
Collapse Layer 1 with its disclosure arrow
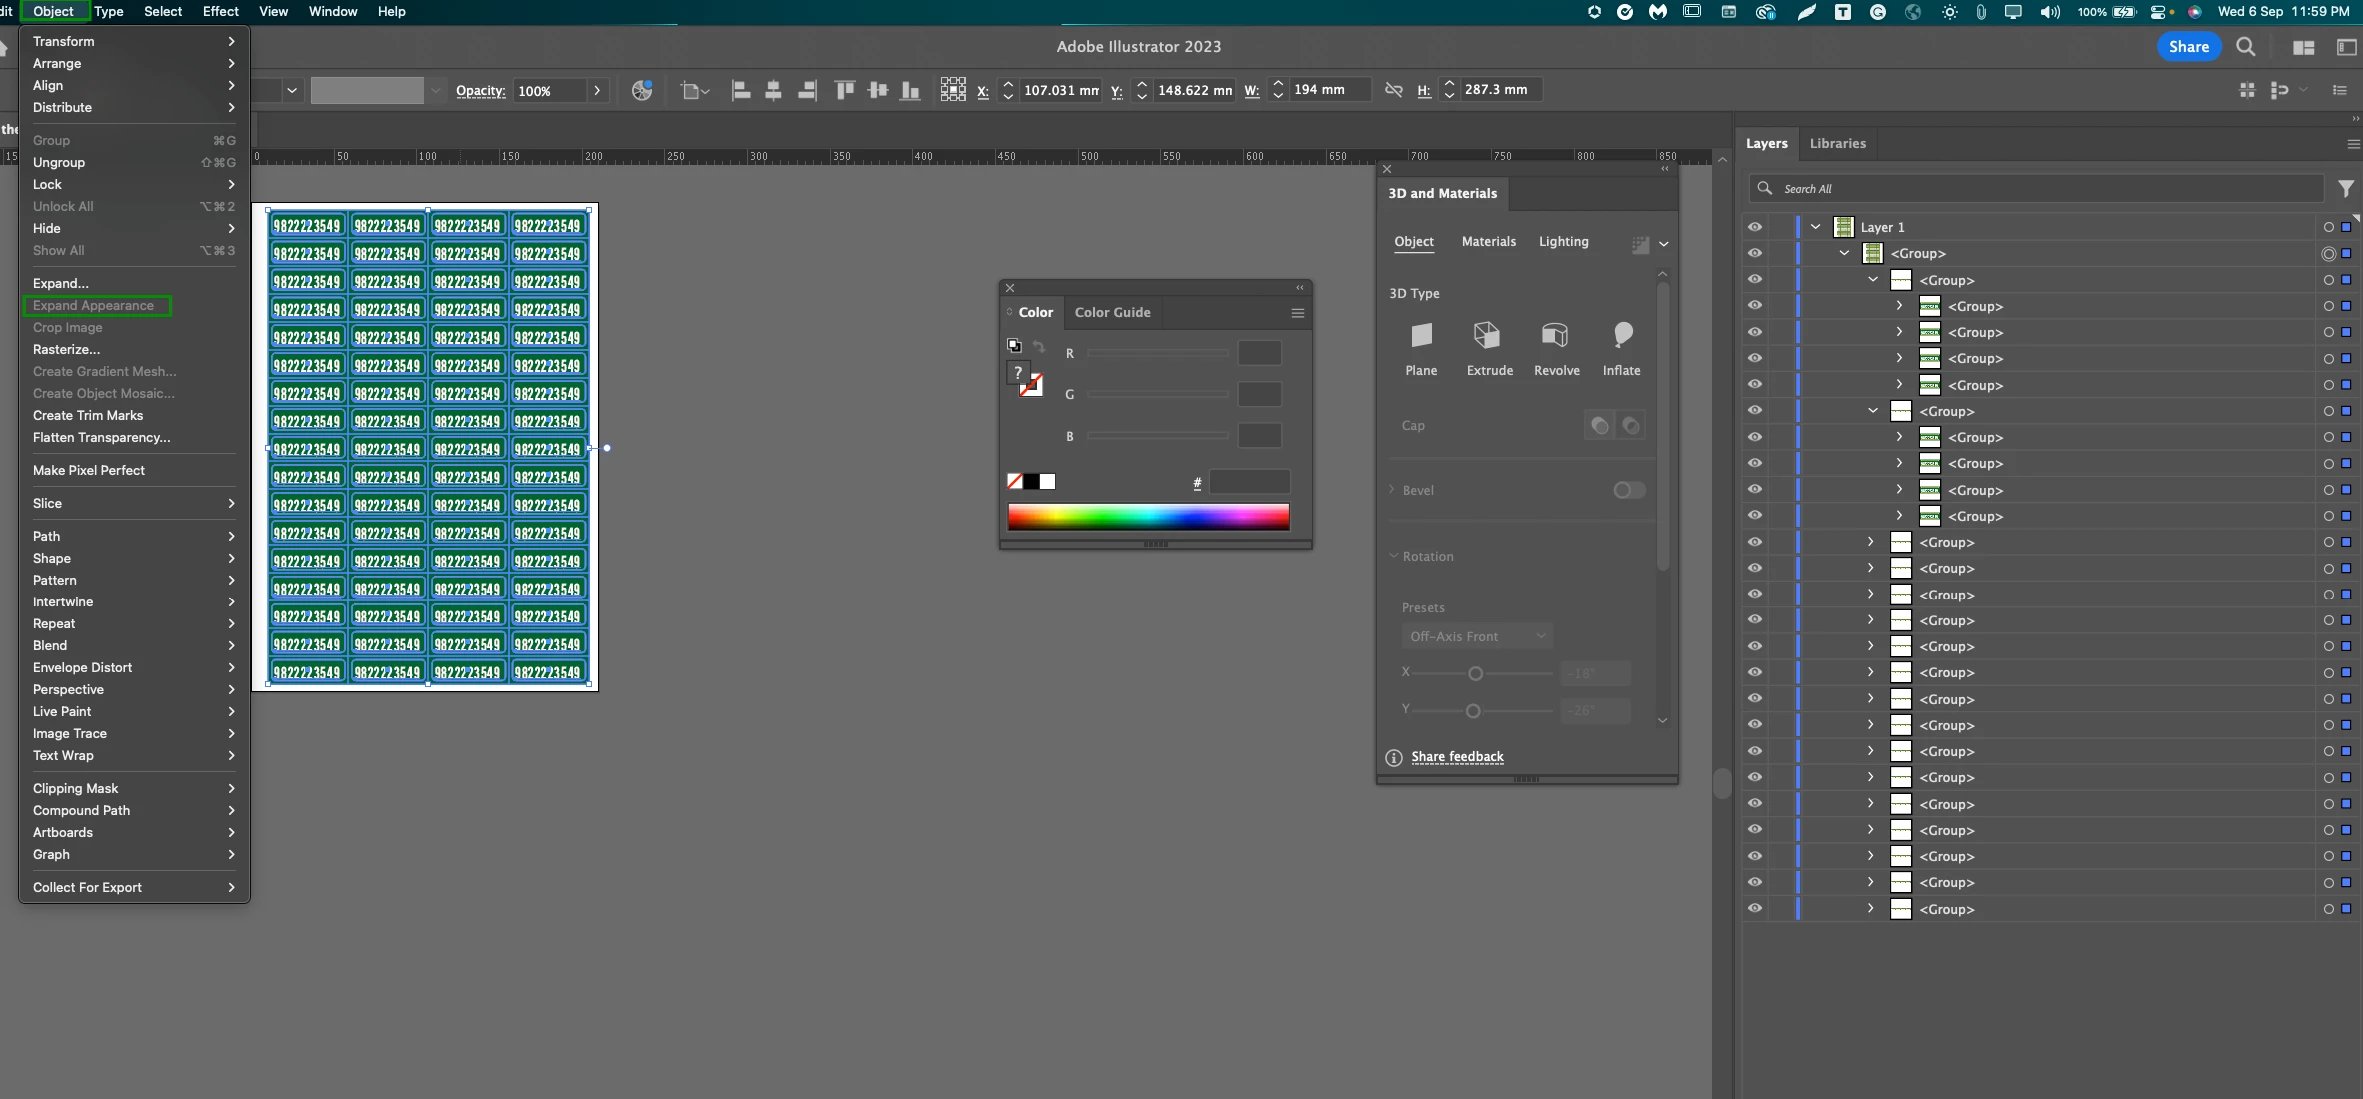pos(1816,227)
